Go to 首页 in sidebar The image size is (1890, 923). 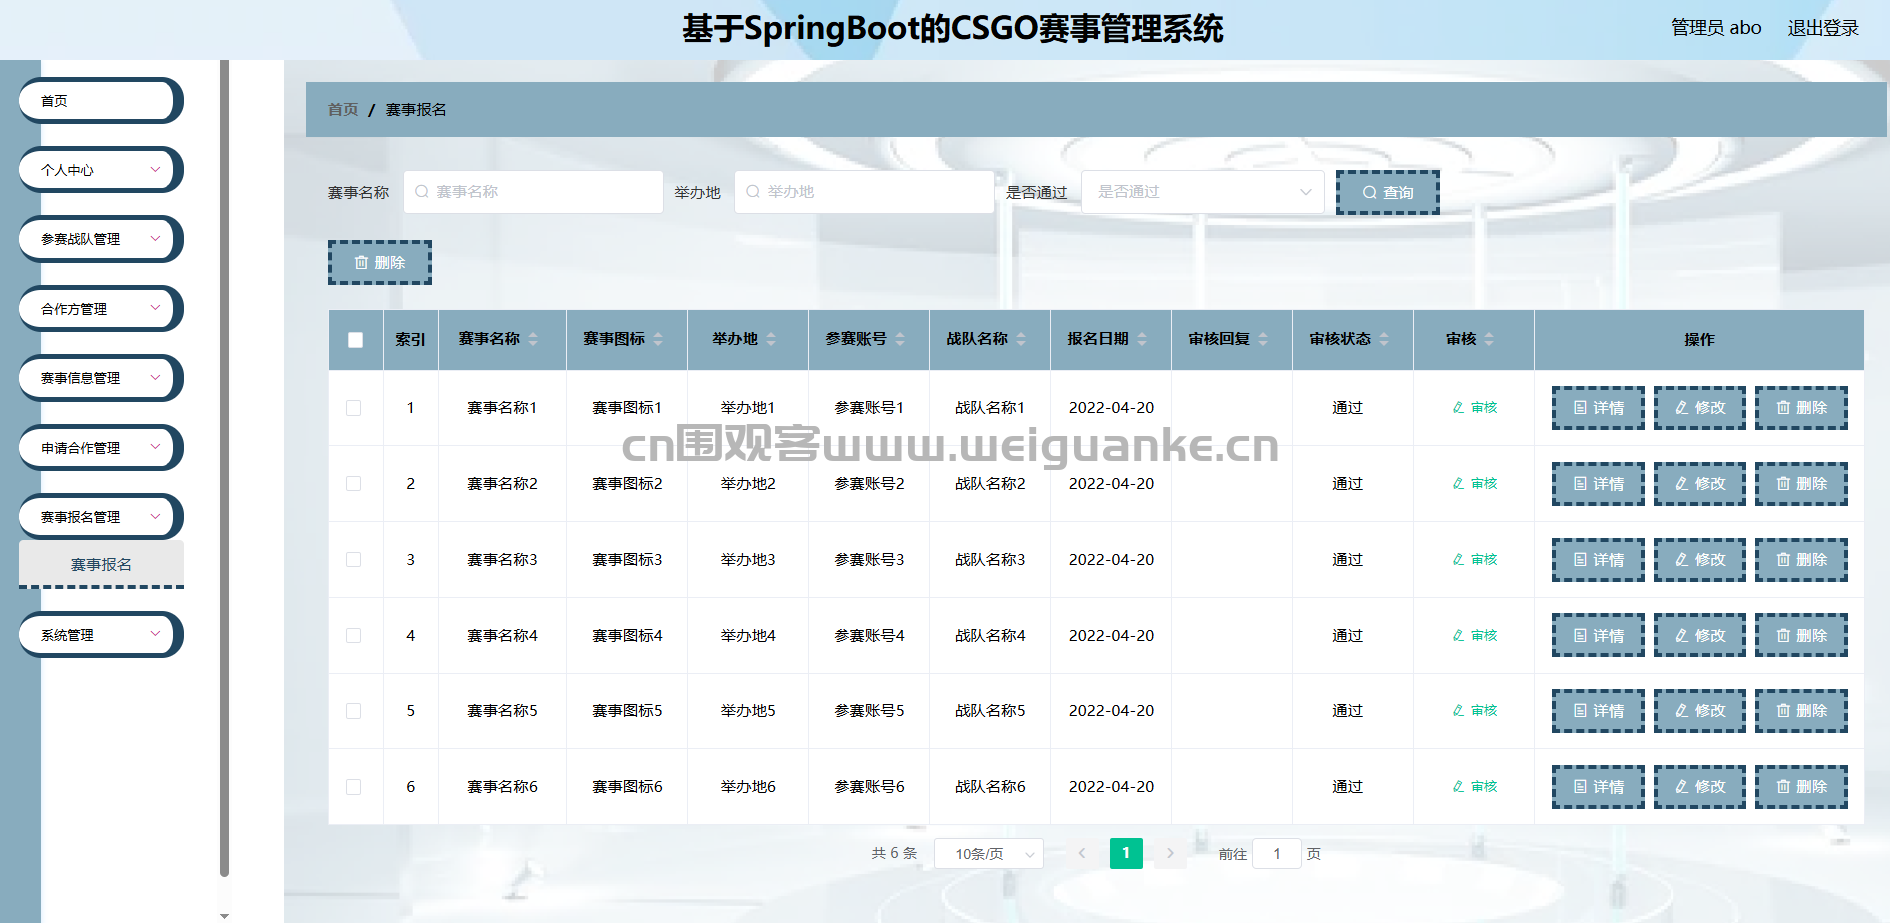pyautogui.click(x=100, y=101)
